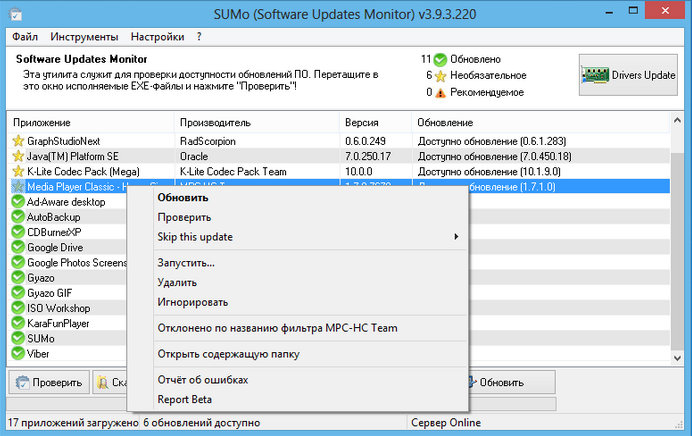Click the green check icon beside CDBurnerXP
692x436 pixels.
click(x=18, y=232)
